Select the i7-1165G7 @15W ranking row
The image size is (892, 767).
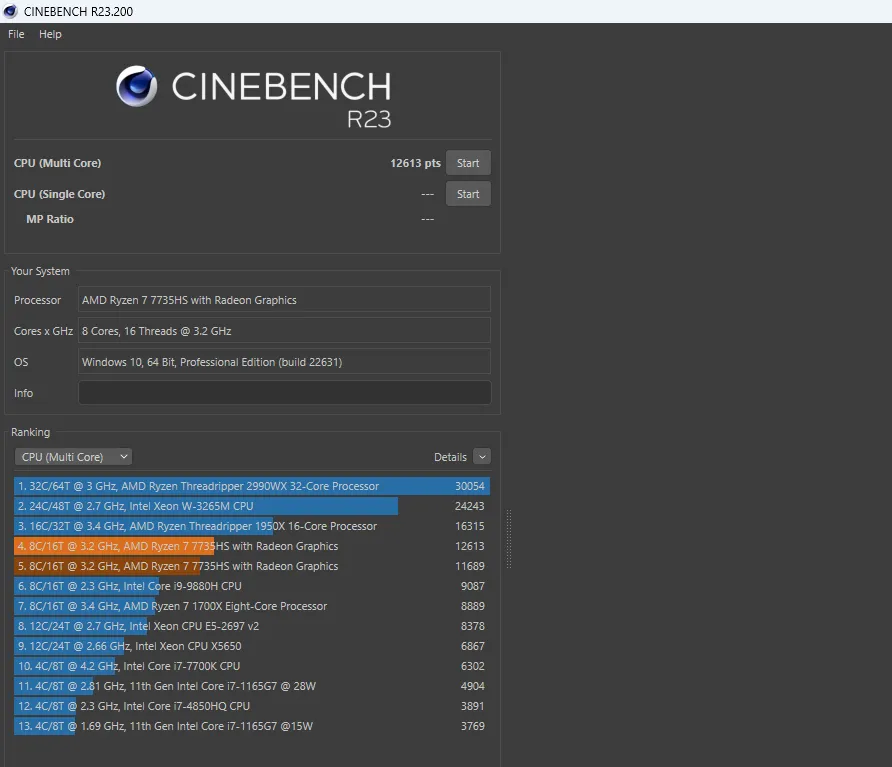pos(251,726)
